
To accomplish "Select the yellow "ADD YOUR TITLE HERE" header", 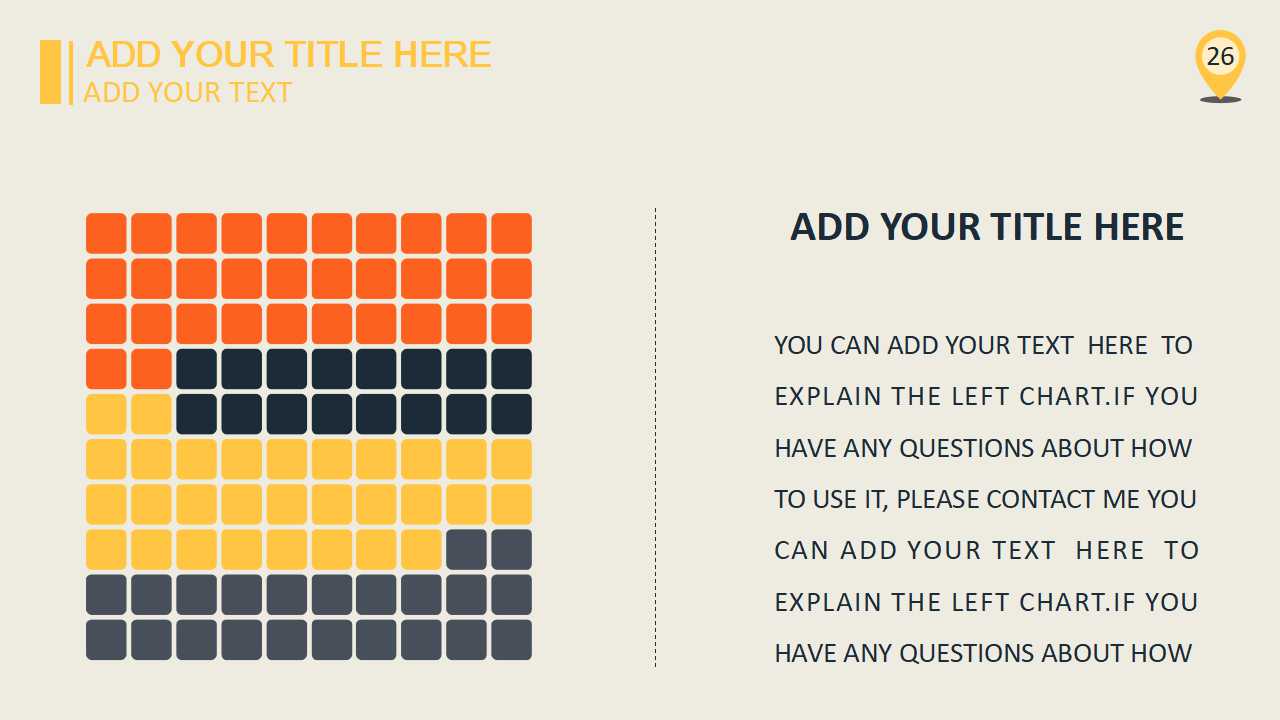I will tap(289, 54).
